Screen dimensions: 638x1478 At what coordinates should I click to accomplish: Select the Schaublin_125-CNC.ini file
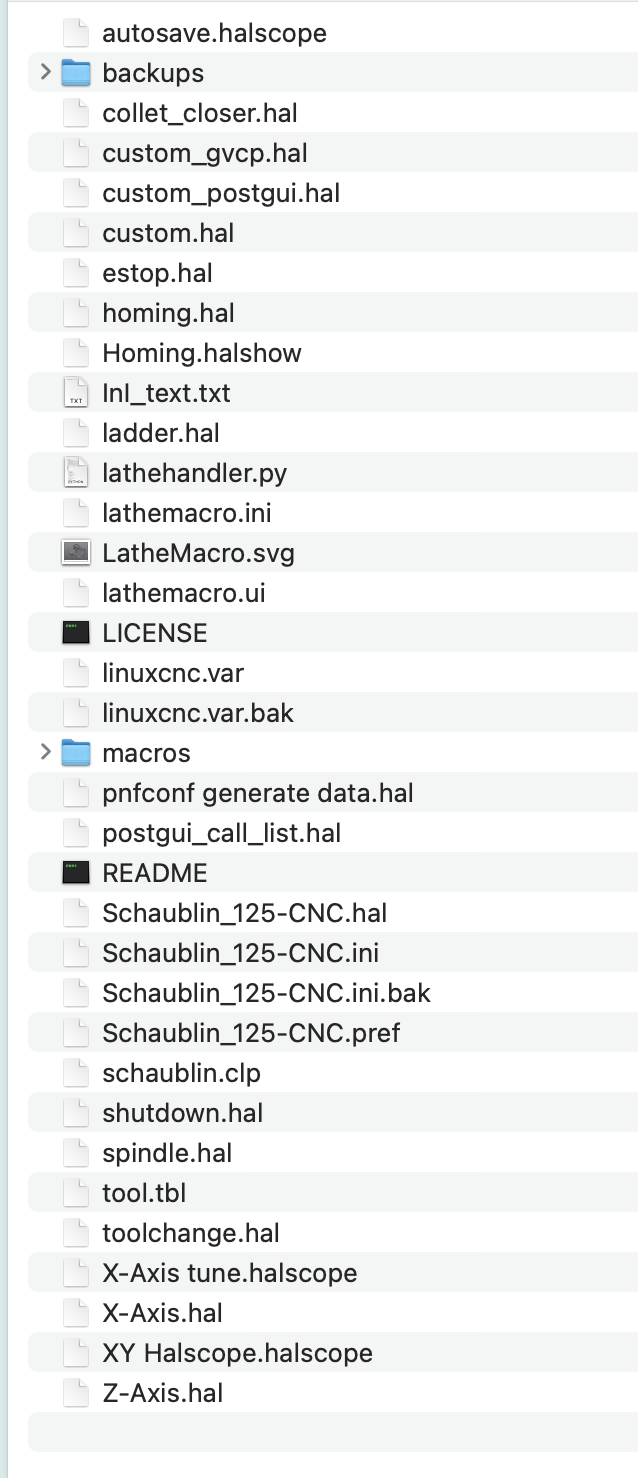point(333,952)
